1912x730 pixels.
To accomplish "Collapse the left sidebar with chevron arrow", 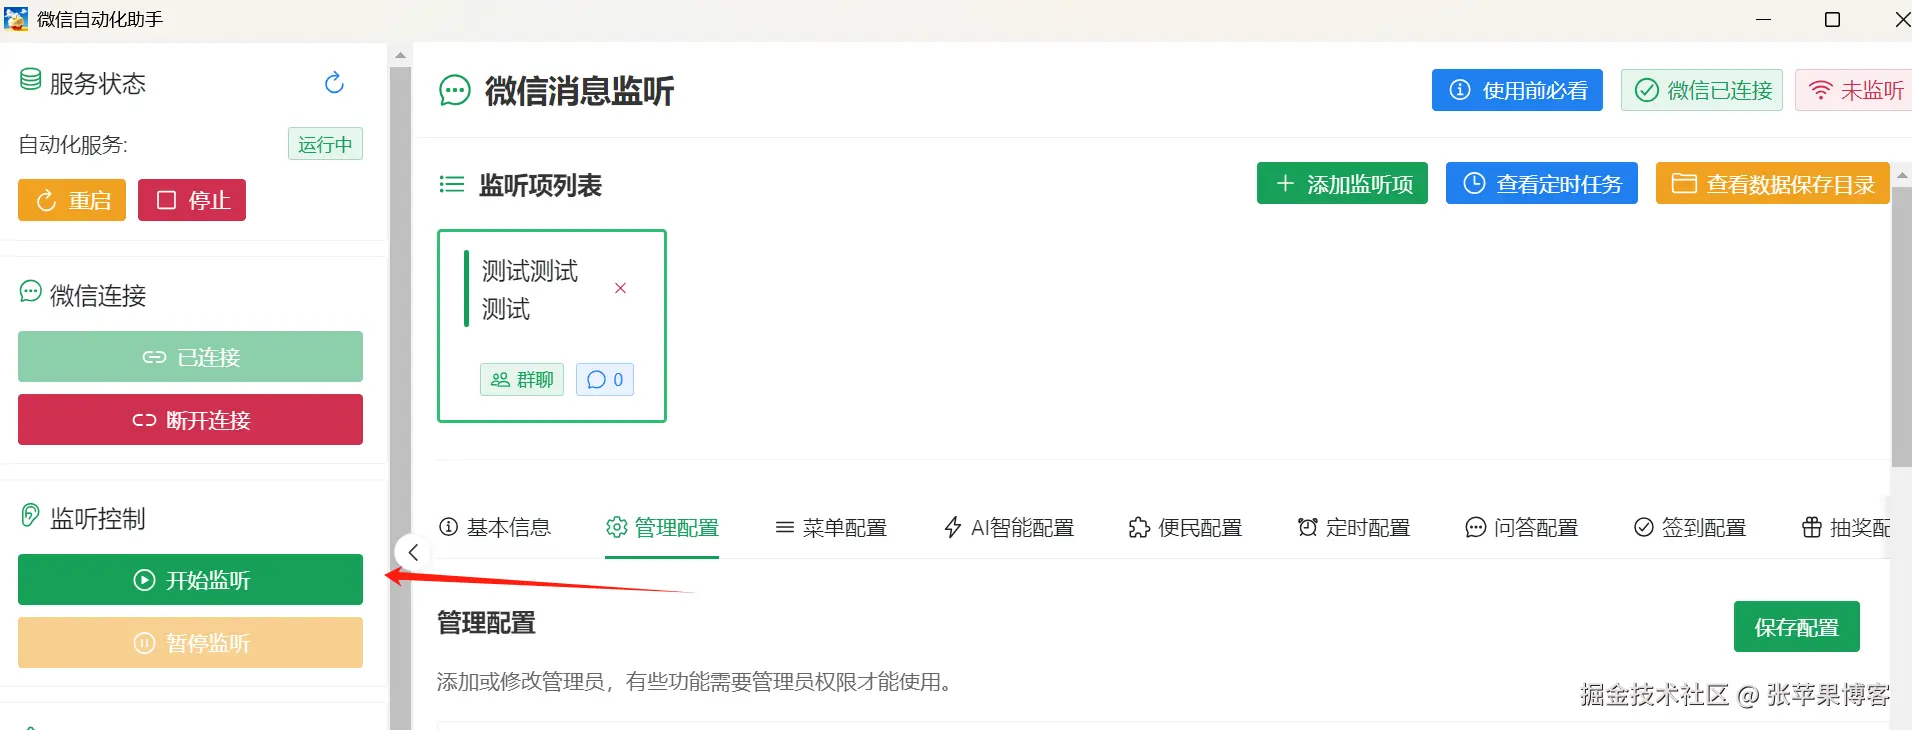I will coord(413,552).
